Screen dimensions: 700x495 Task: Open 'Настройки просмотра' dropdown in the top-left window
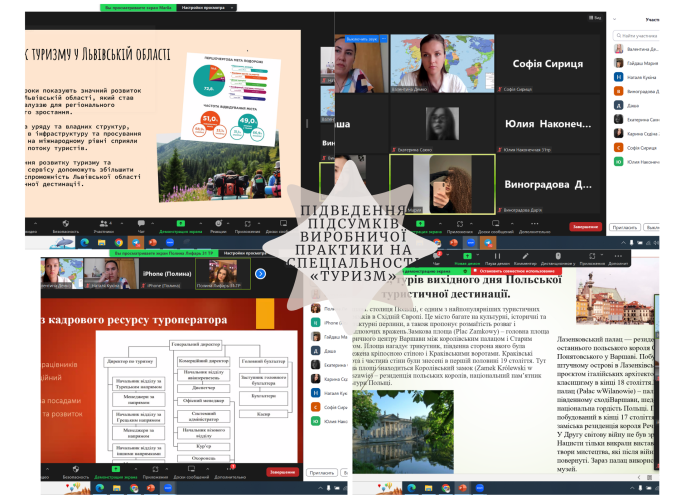coord(207,8)
